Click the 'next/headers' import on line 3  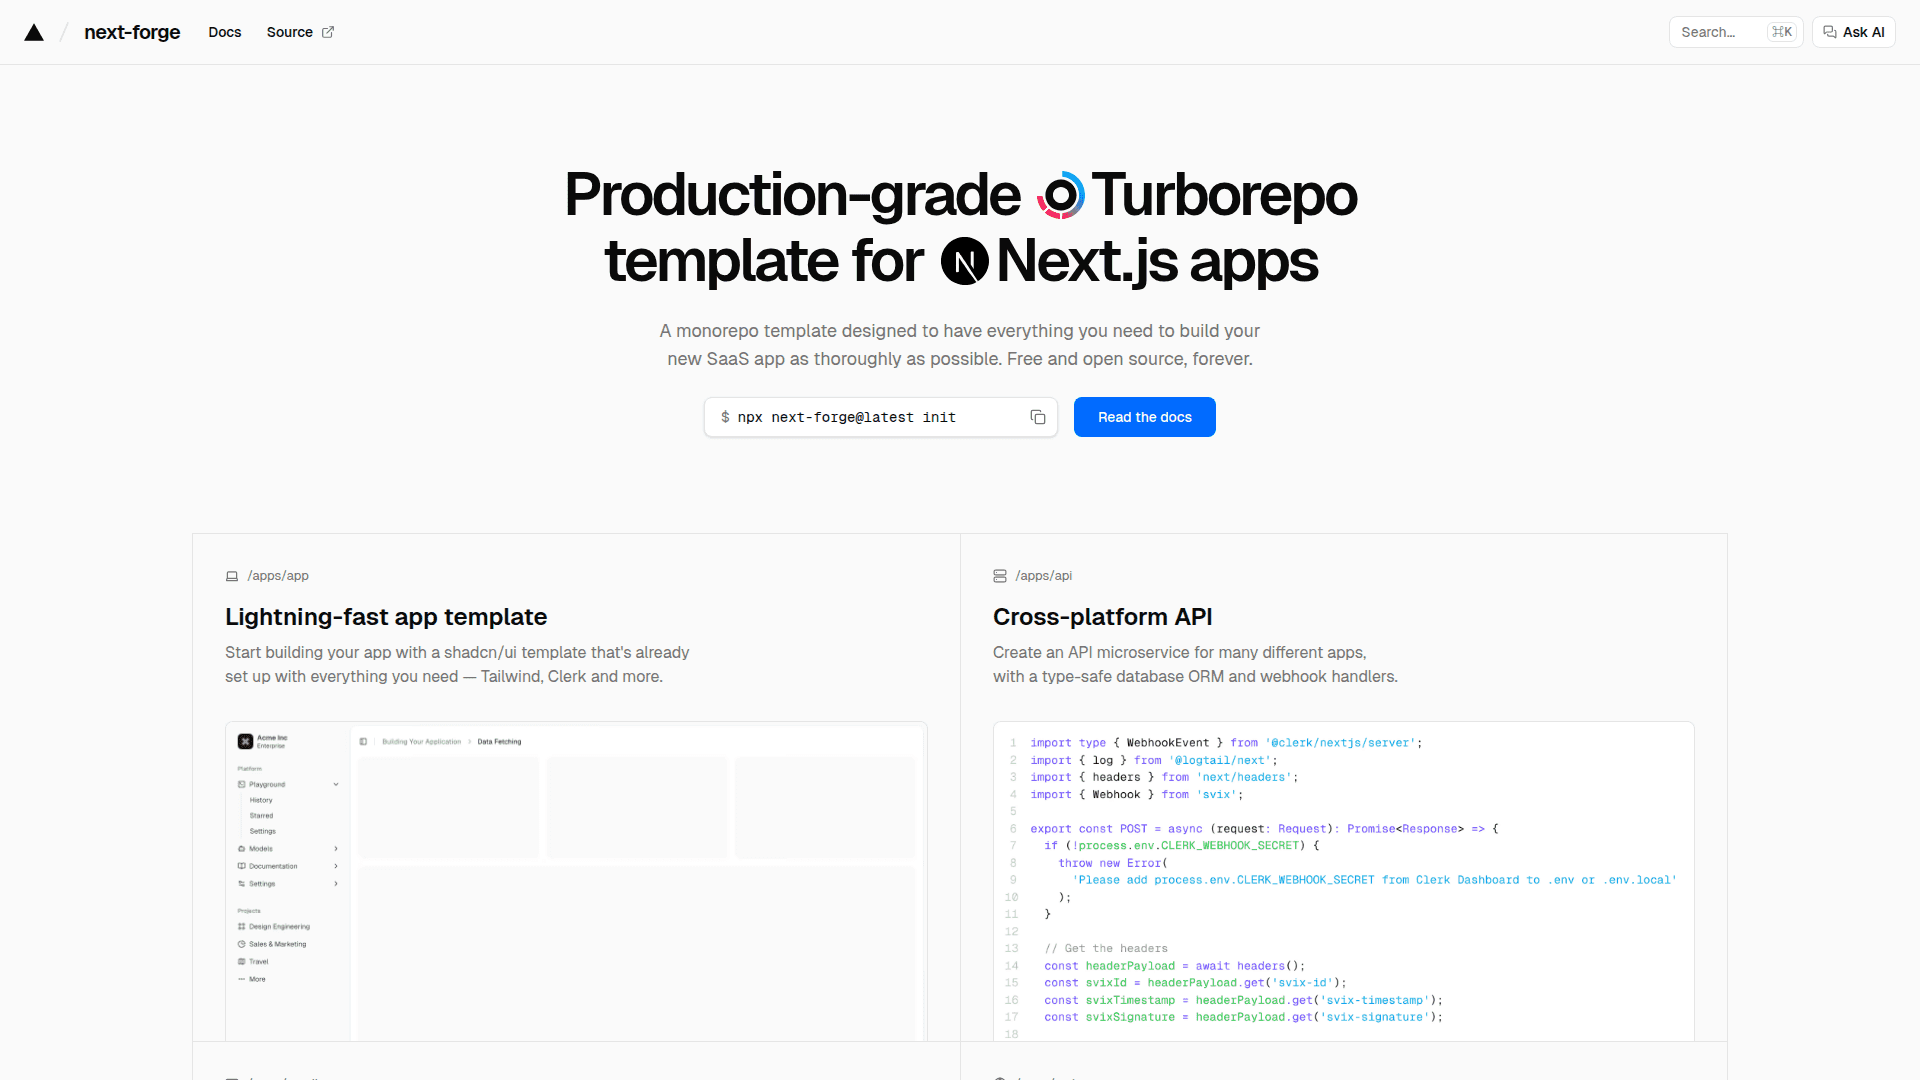(1245, 778)
